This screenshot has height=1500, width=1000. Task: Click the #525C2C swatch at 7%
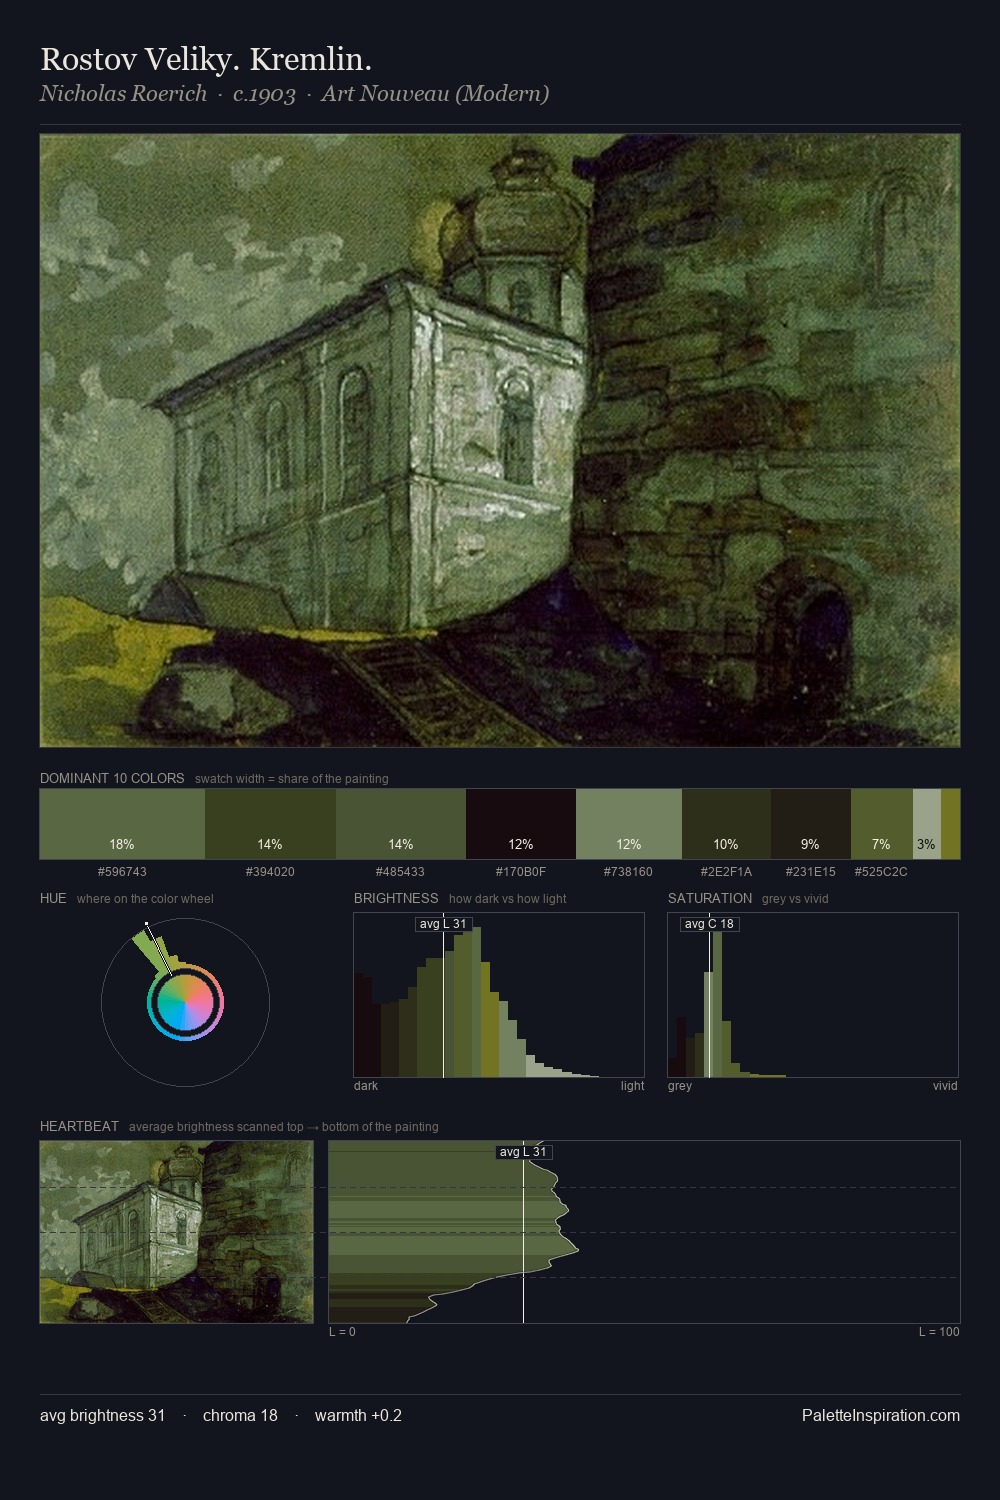click(882, 824)
